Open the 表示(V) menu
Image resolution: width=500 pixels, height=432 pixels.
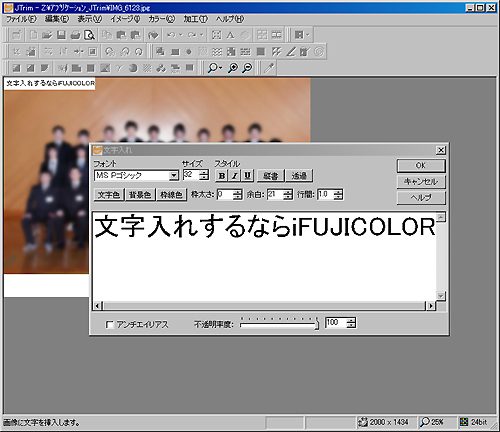click(x=90, y=19)
